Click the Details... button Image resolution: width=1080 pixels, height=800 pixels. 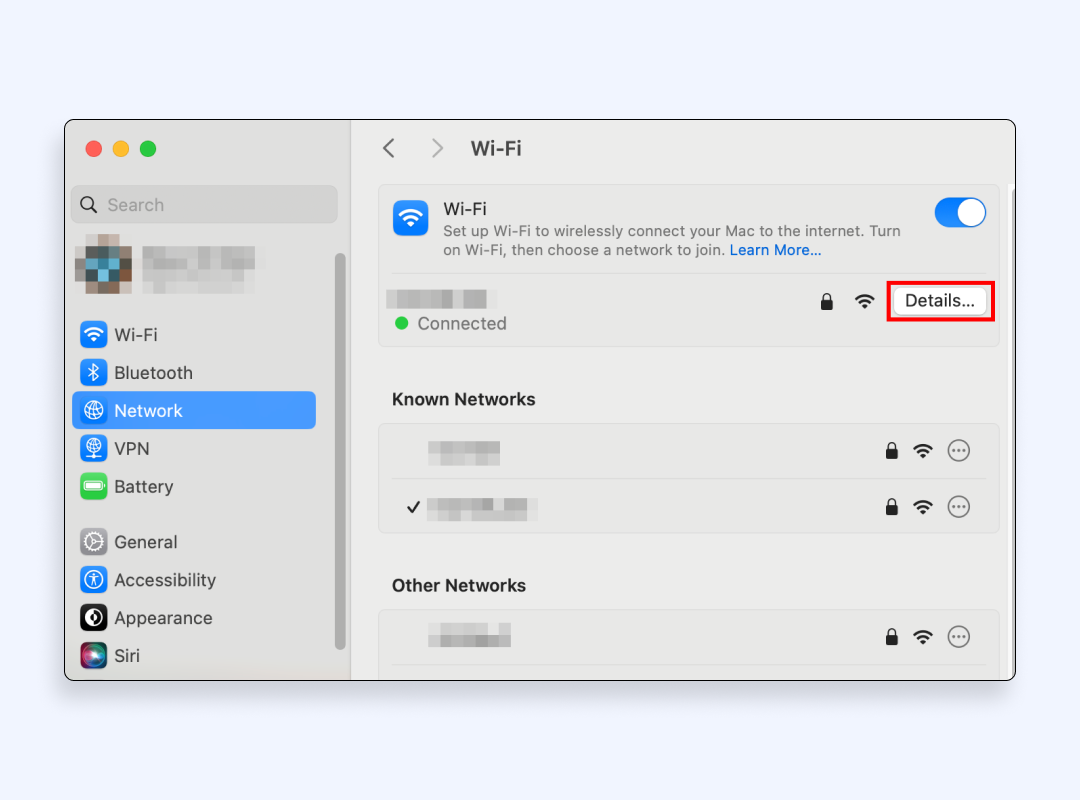click(x=939, y=301)
